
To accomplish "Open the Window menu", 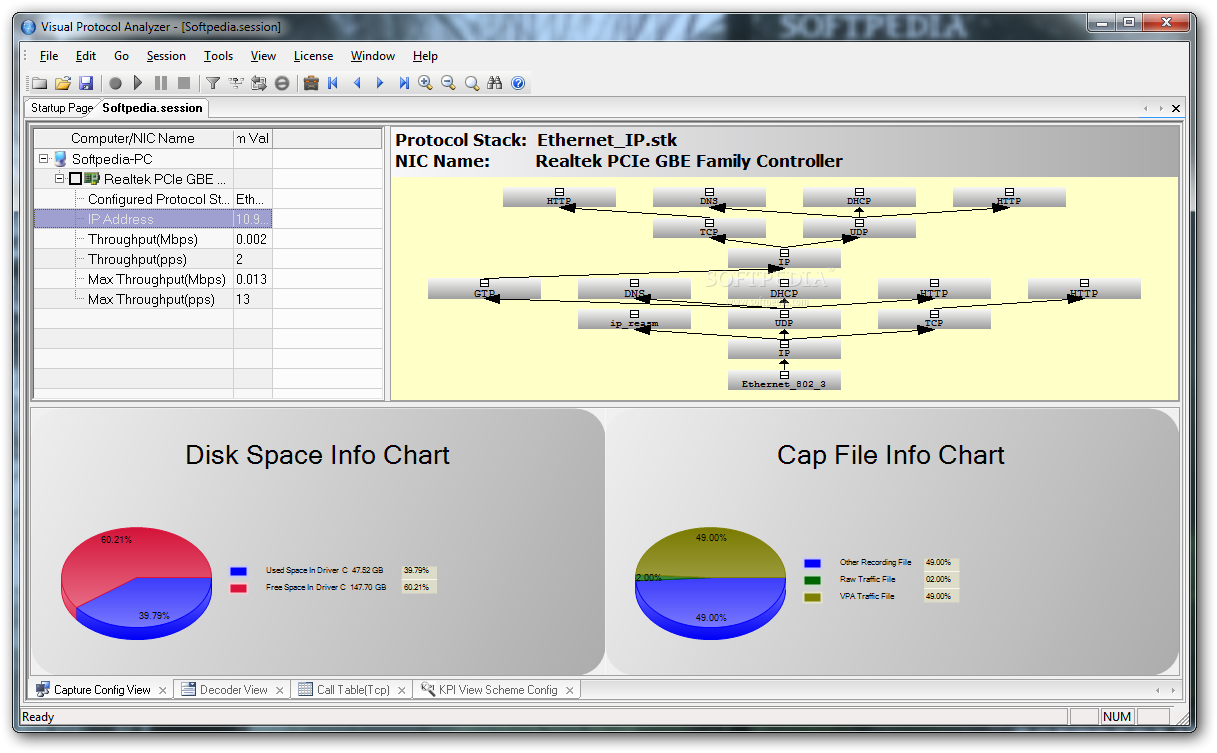I will pyautogui.click(x=373, y=56).
